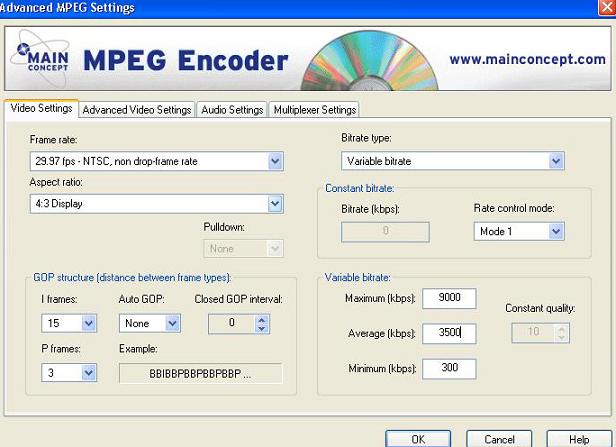Click the 'MPEG Encoder' banner title
Image resolution: width=616 pixels, height=447 pixels.
click(186, 60)
